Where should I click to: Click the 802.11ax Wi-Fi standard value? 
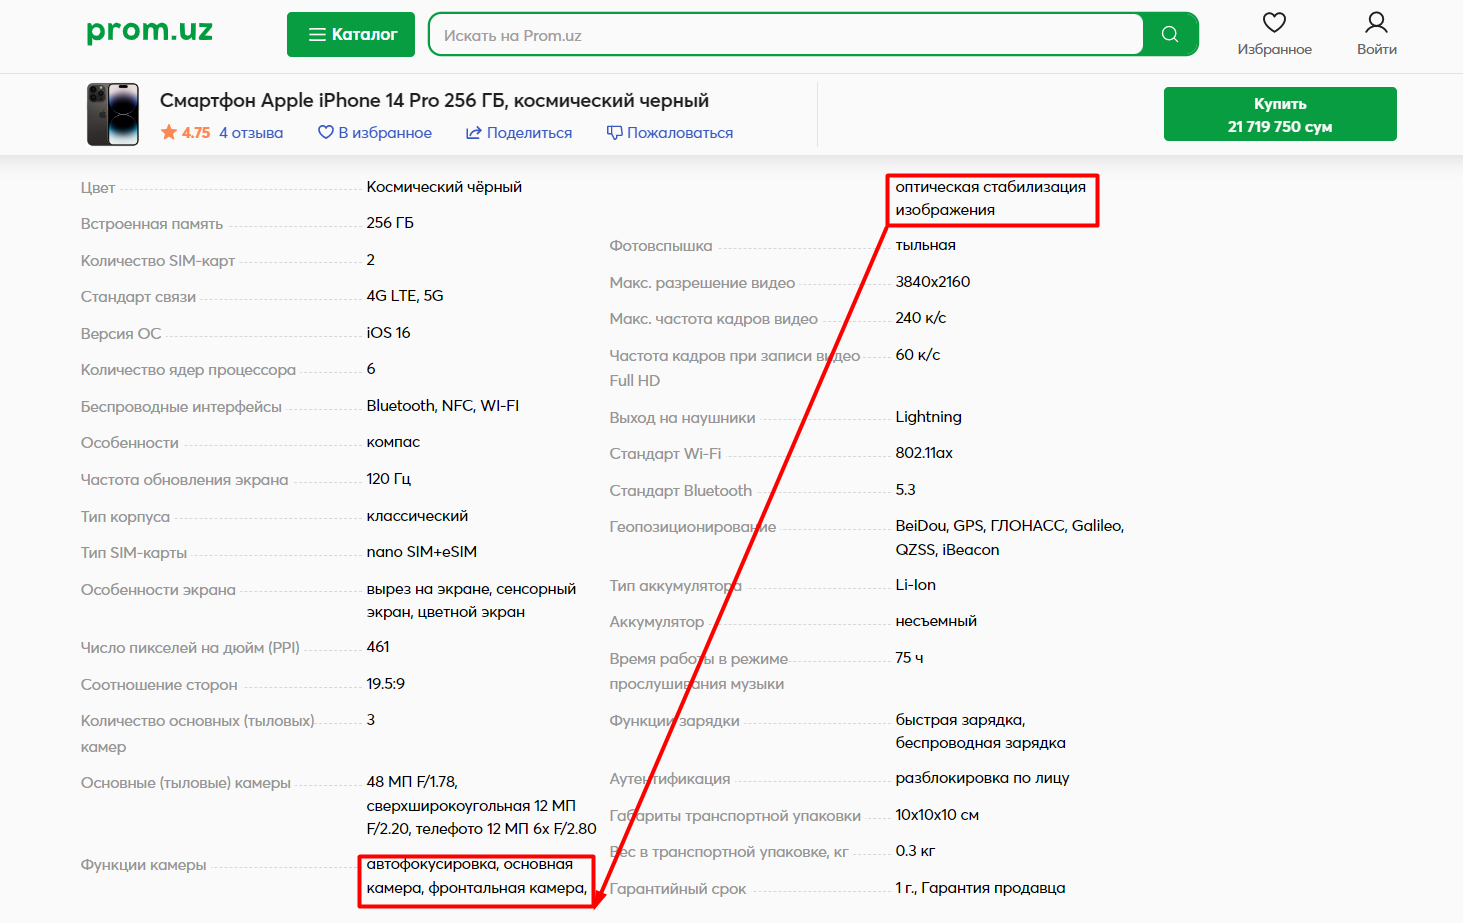pyautogui.click(x=924, y=453)
